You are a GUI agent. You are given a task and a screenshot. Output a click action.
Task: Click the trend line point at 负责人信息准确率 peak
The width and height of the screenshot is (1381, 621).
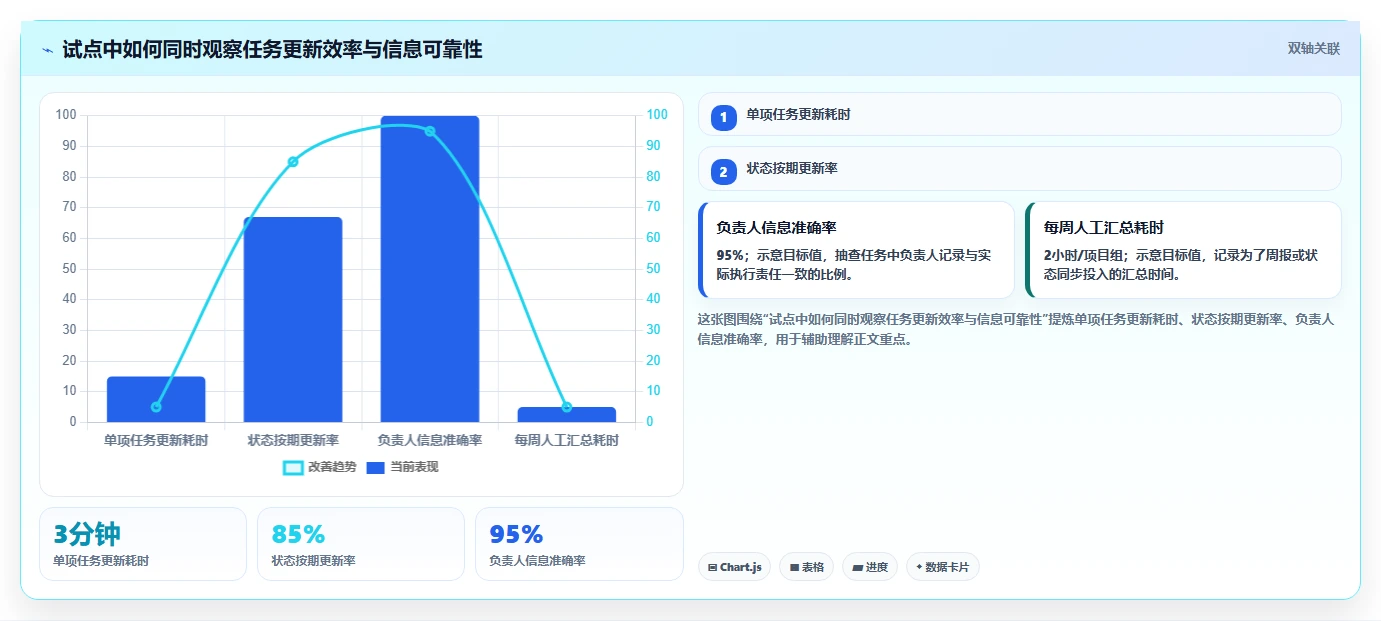click(430, 131)
